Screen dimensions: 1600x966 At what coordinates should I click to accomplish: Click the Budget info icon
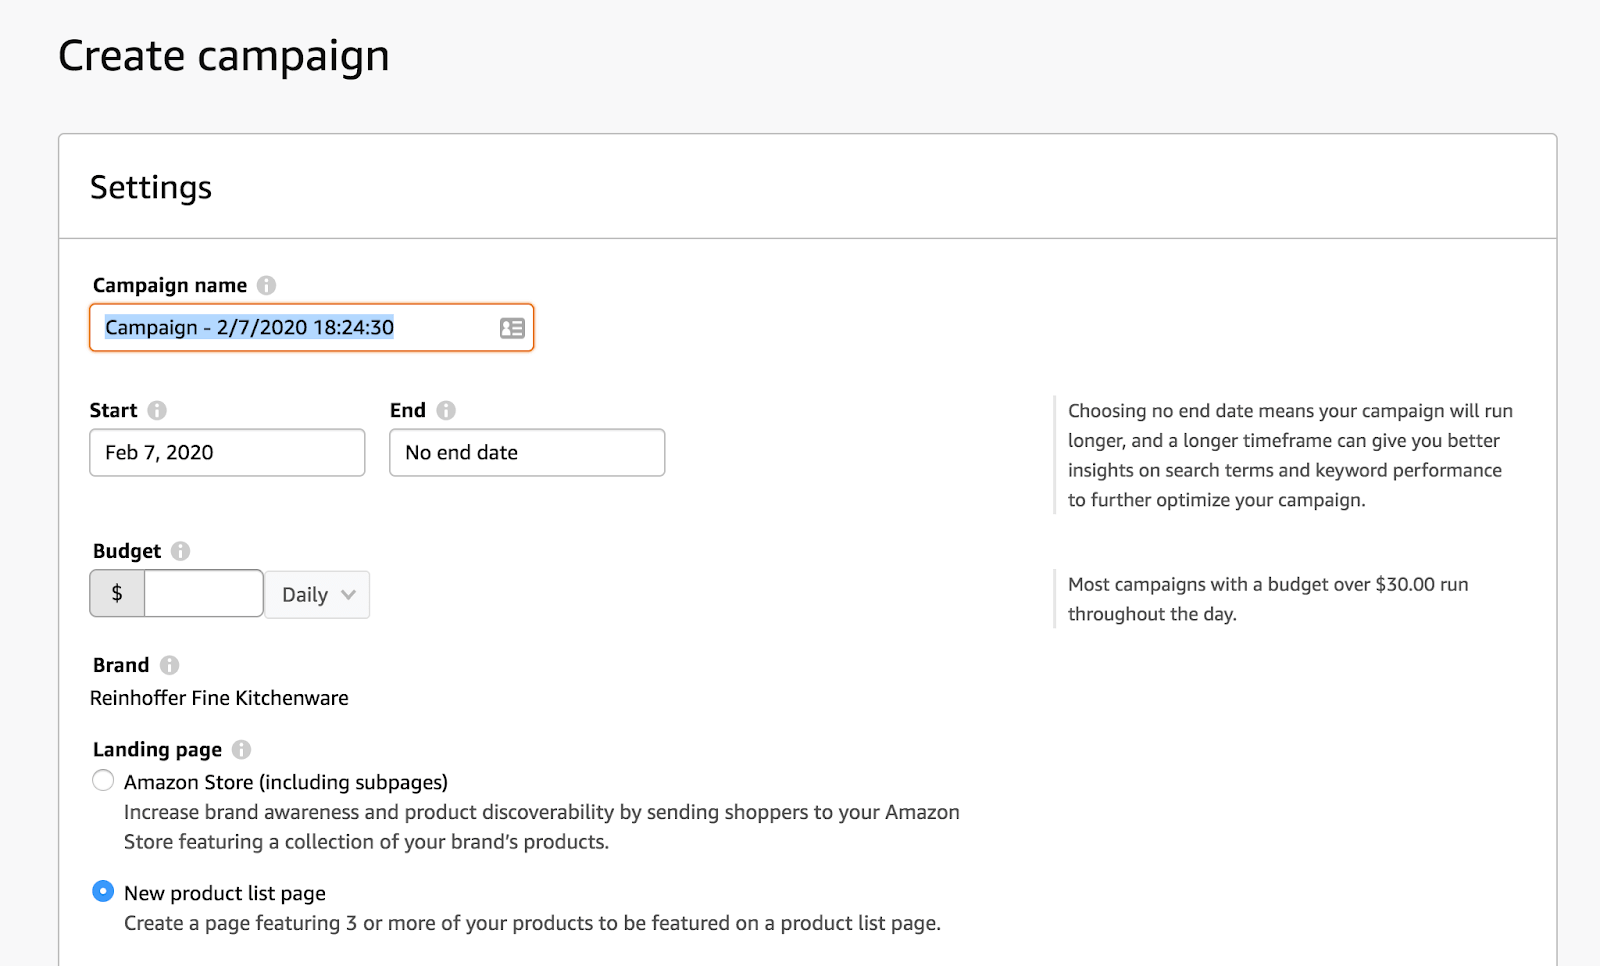[180, 551]
